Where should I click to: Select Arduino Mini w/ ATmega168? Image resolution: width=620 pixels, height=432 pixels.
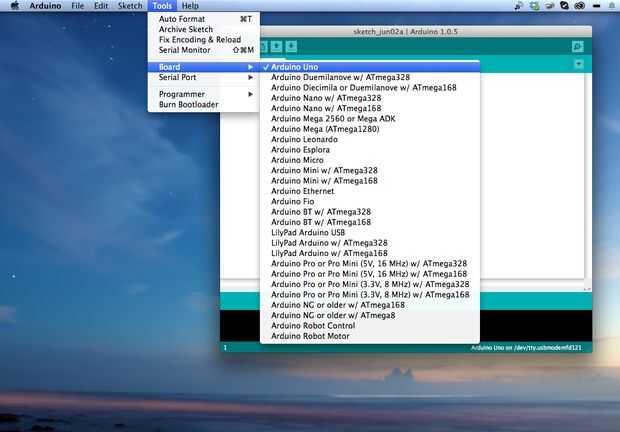370,181
